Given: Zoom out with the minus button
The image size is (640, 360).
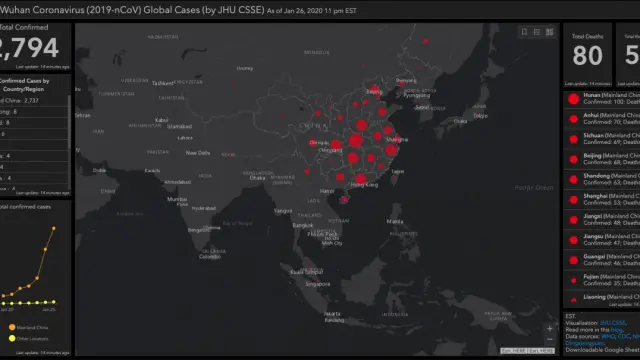Looking at the screenshot, I should 550,340.
